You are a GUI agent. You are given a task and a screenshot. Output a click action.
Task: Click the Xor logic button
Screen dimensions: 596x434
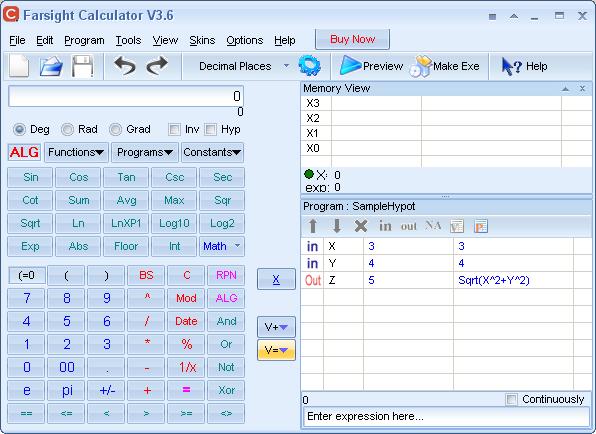click(x=226, y=390)
